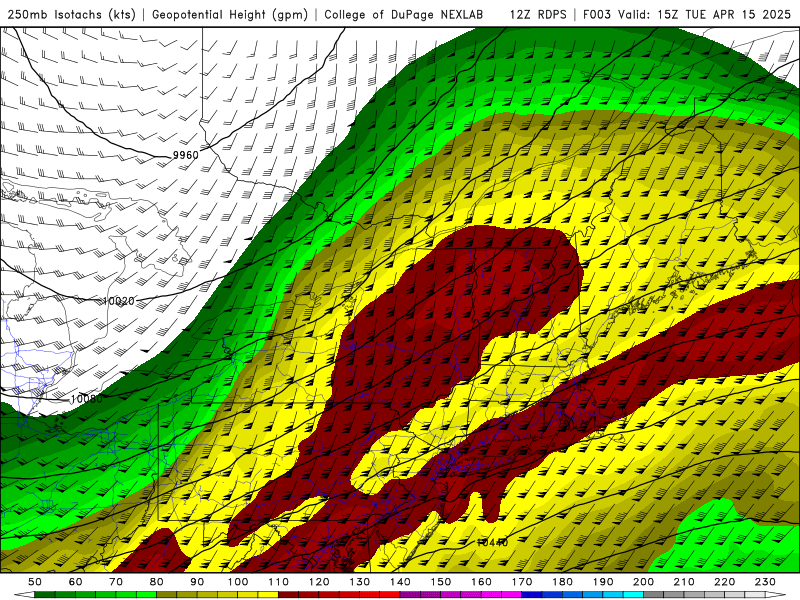Image resolution: width=800 pixels, height=600 pixels.
Task: Click the '12Z RDPS' model run label
Action: click(x=538, y=14)
